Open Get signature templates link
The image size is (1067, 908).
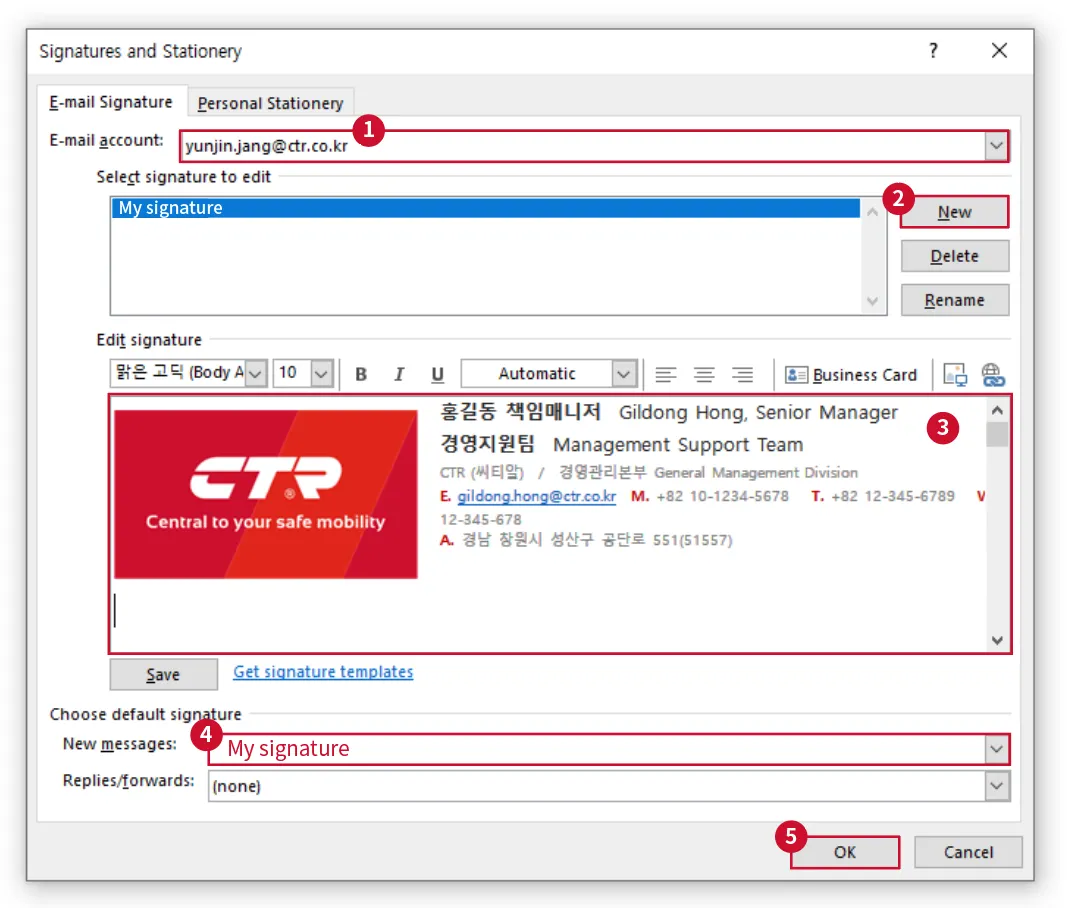tap(323, 672)
